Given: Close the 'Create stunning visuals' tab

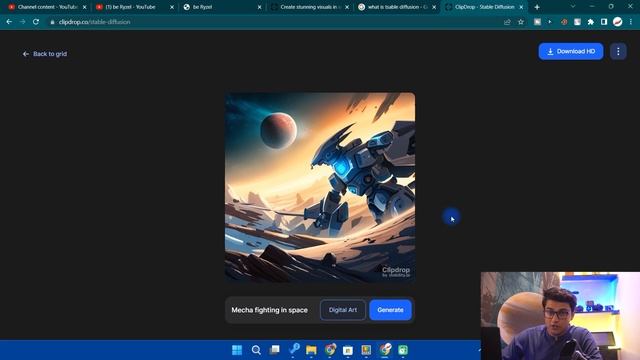Looking at the screenshot, I should click(x=347, y=7).
